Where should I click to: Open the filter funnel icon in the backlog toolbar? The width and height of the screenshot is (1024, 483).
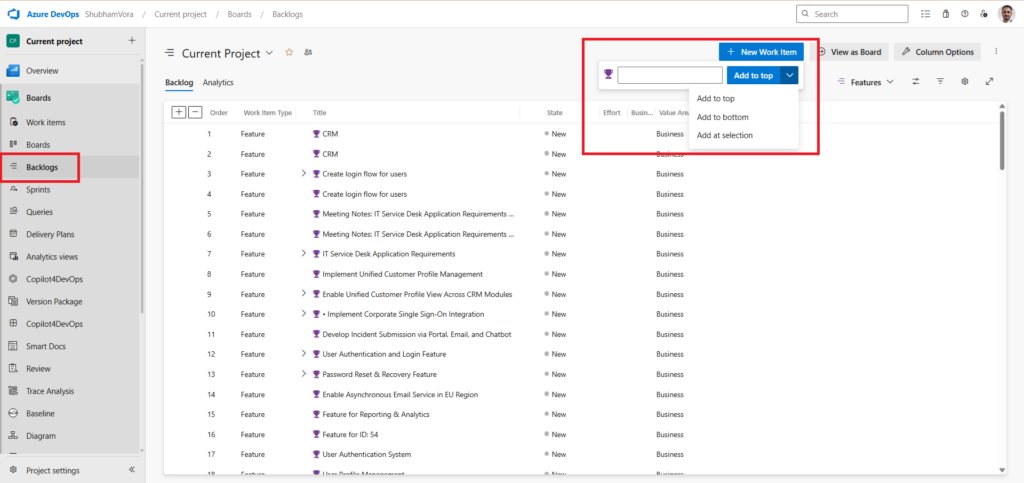940,82
